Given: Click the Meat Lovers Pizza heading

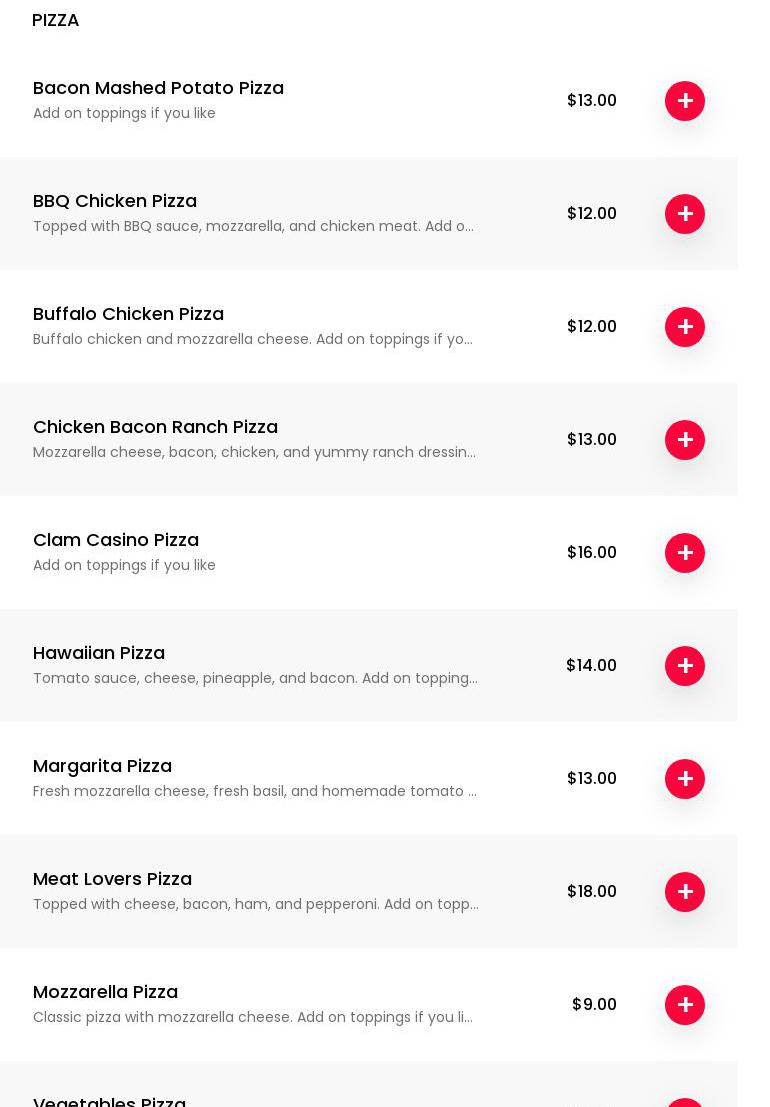Looking at the screenshot, I should (x=112, y=879).
